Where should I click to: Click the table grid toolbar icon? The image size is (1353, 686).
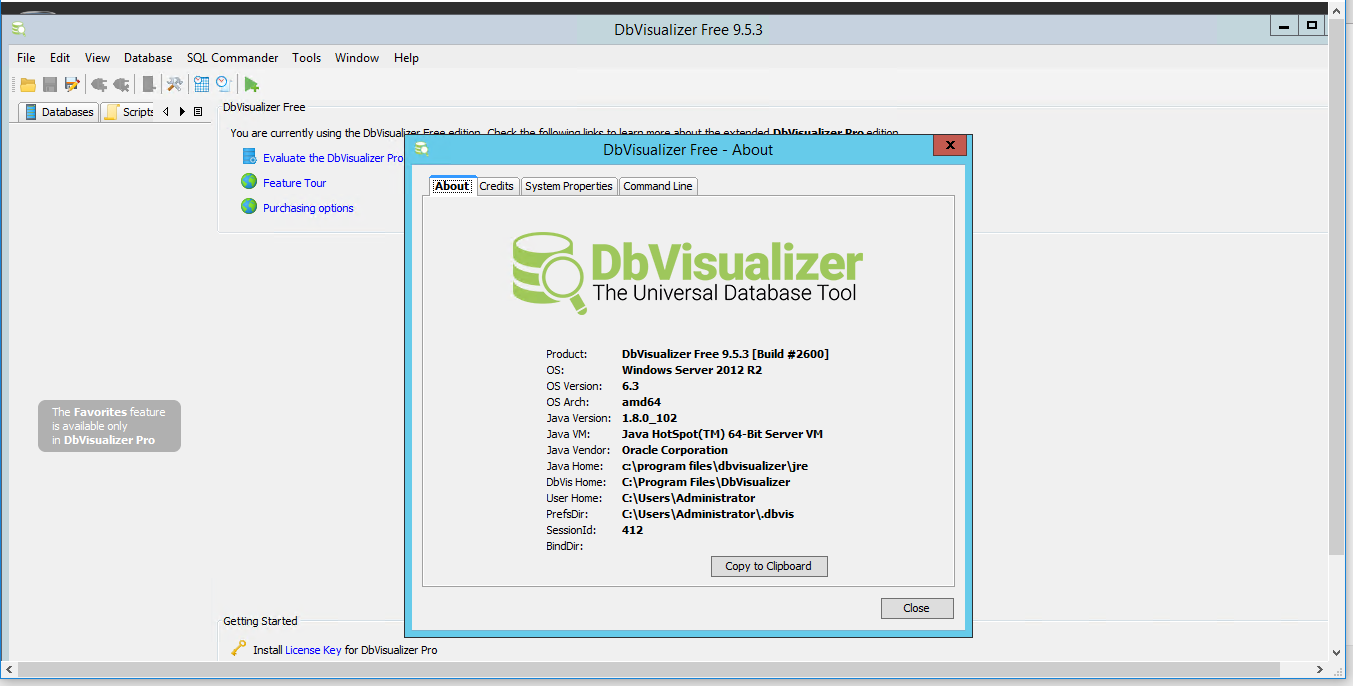(202, 85)
